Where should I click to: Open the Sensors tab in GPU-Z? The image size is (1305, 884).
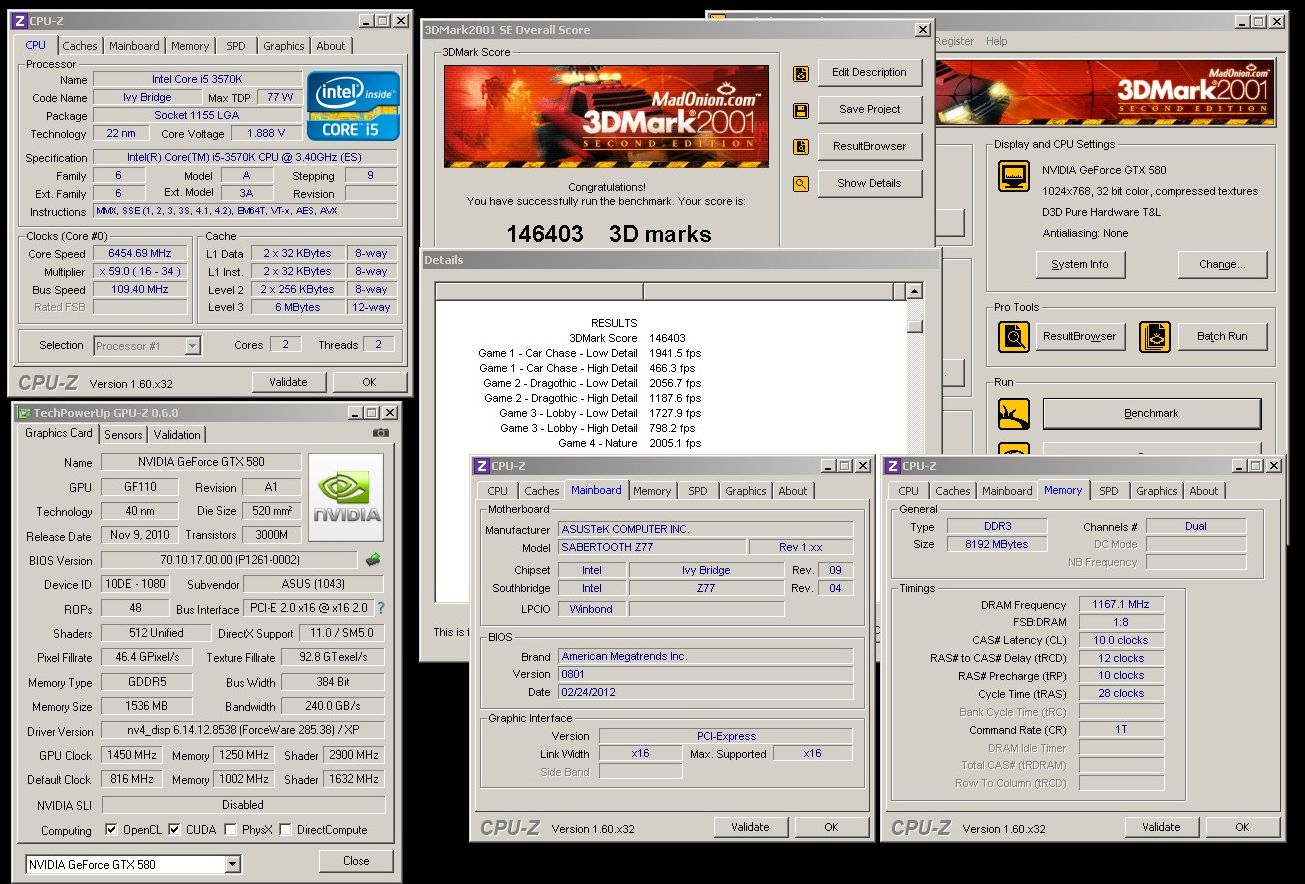[x=123, y=435]
